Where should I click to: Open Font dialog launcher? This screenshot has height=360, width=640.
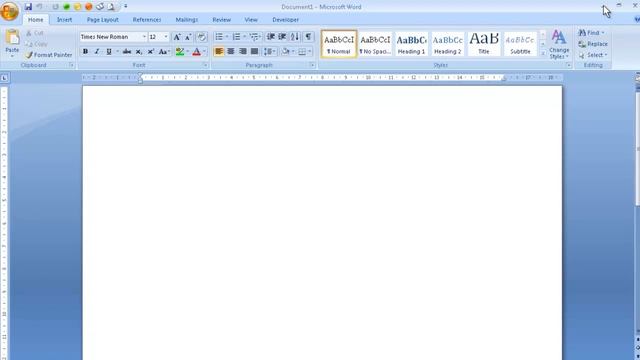tap(205, 65)
